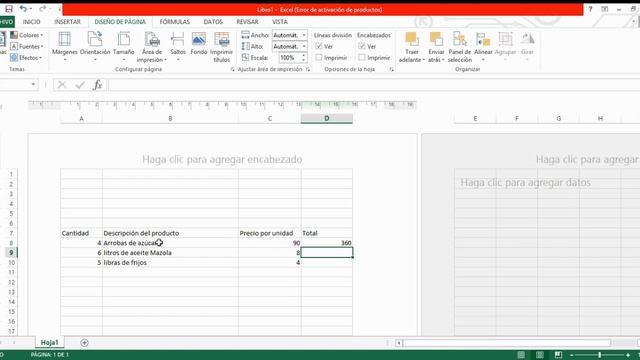Select cell 'Arrobas de azúcar'

pos(170,243)
